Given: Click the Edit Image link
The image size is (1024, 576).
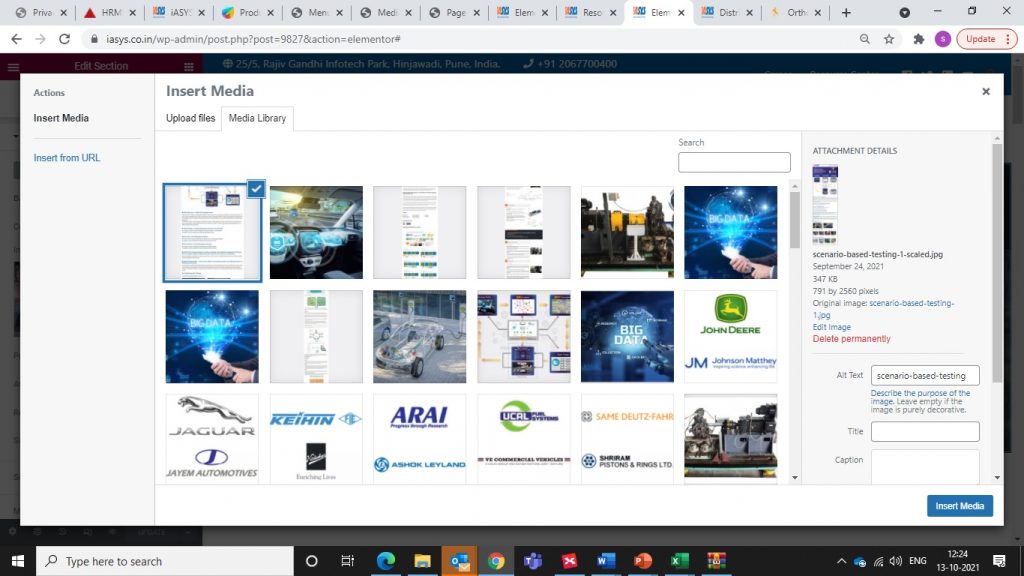Looking at the screenshot, I should pyautogui.click(x=831, y=327).
